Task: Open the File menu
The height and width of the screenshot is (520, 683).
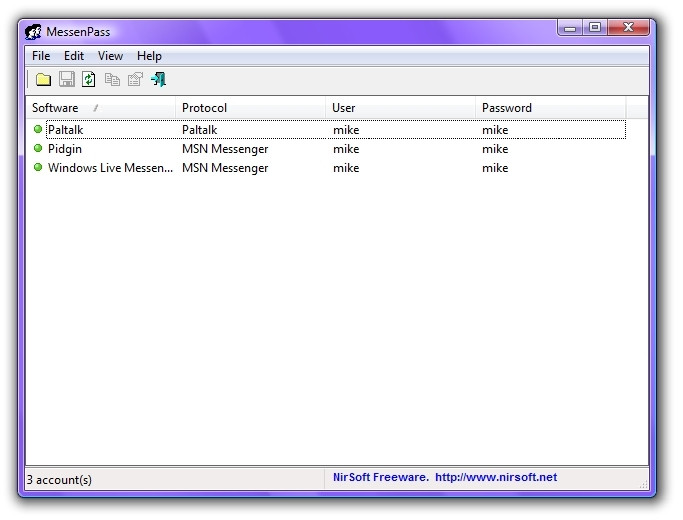Action: (x=41, y=56)
